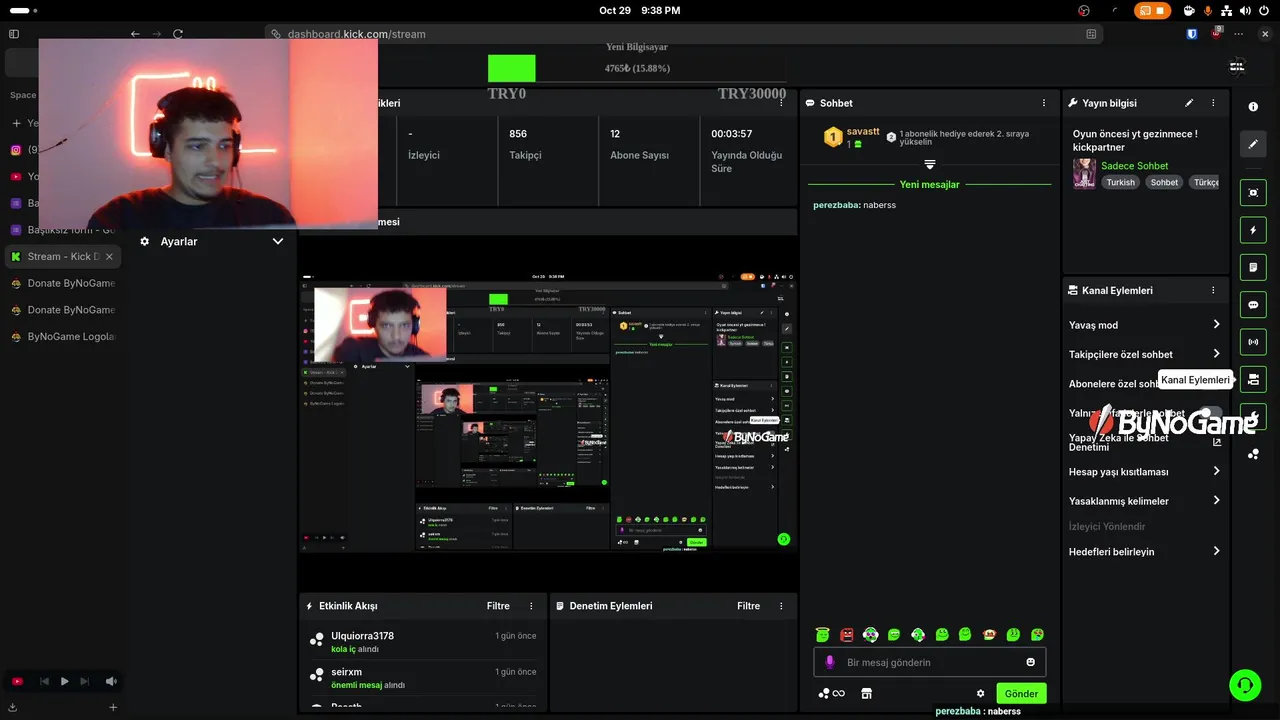The width and height of the screenshot is (1280, 720).
Task: Select the pencil edit icon in right sidebar
Action: 1253,144
